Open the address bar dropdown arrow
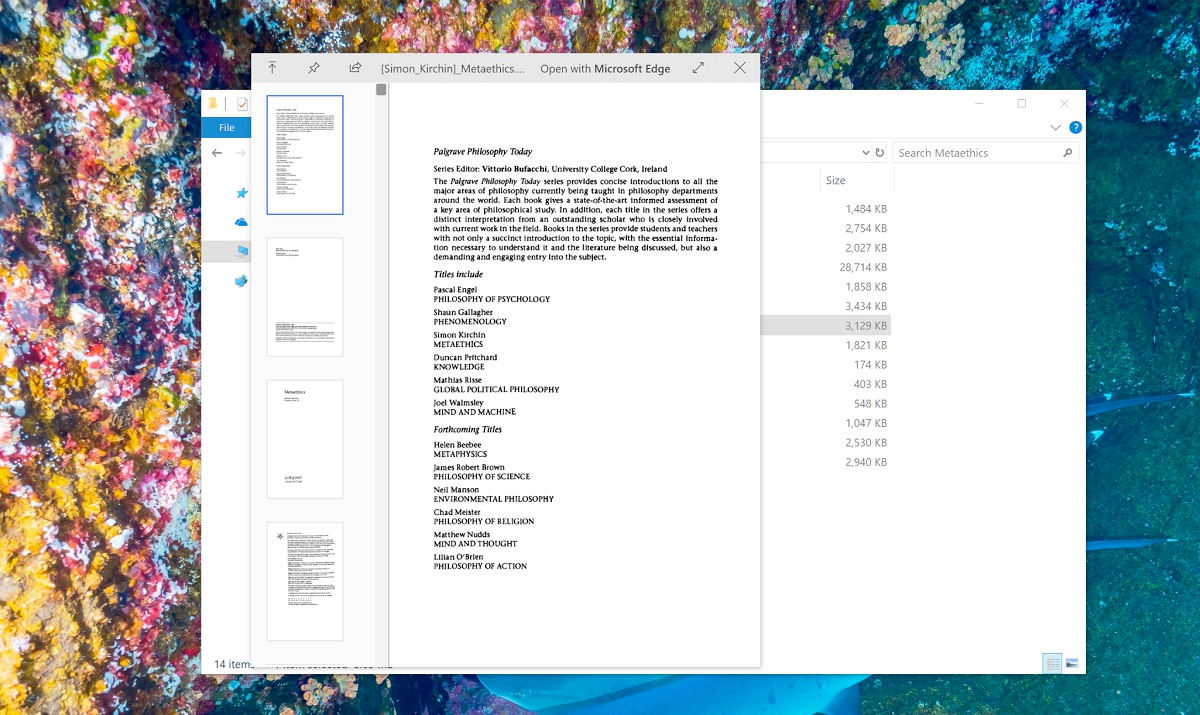This screenshot has width=1200, height=715. coord(867,152)
